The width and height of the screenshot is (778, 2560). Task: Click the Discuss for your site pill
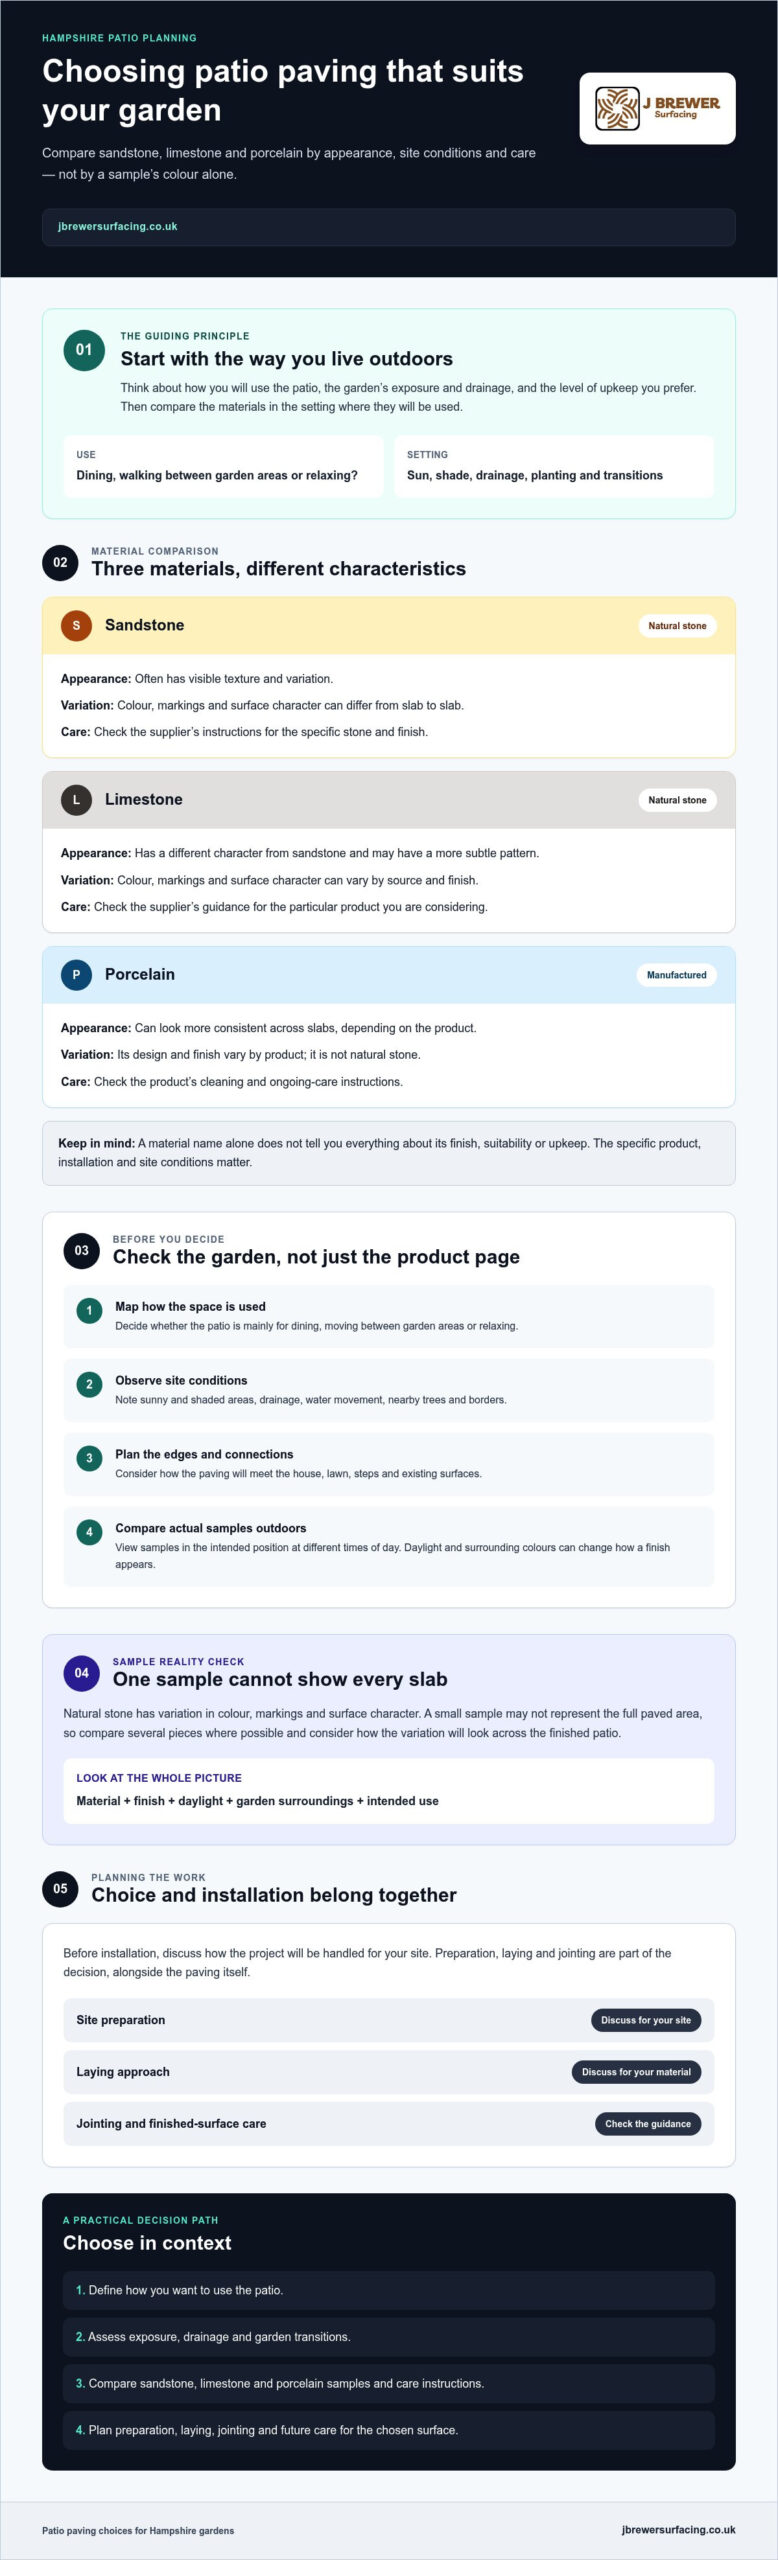click(x=646, y=2020)
